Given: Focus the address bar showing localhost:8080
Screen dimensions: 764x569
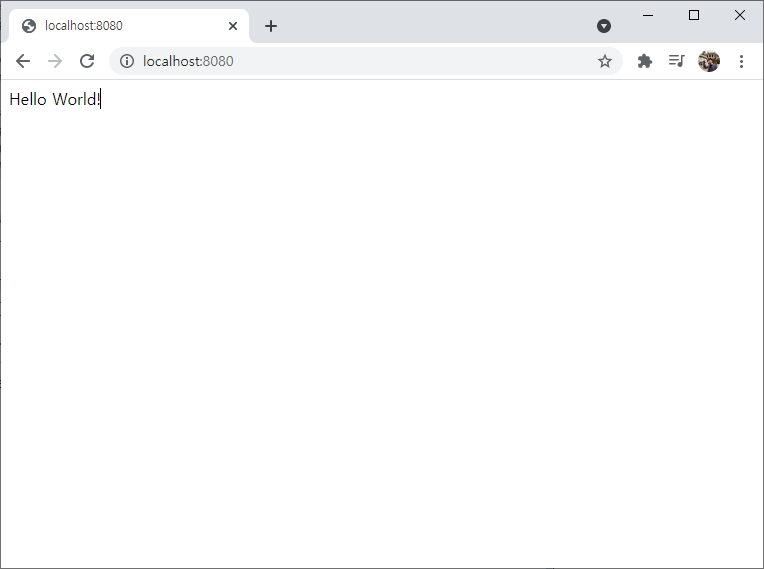Looking at the screenshot, I should coord(365,61).
